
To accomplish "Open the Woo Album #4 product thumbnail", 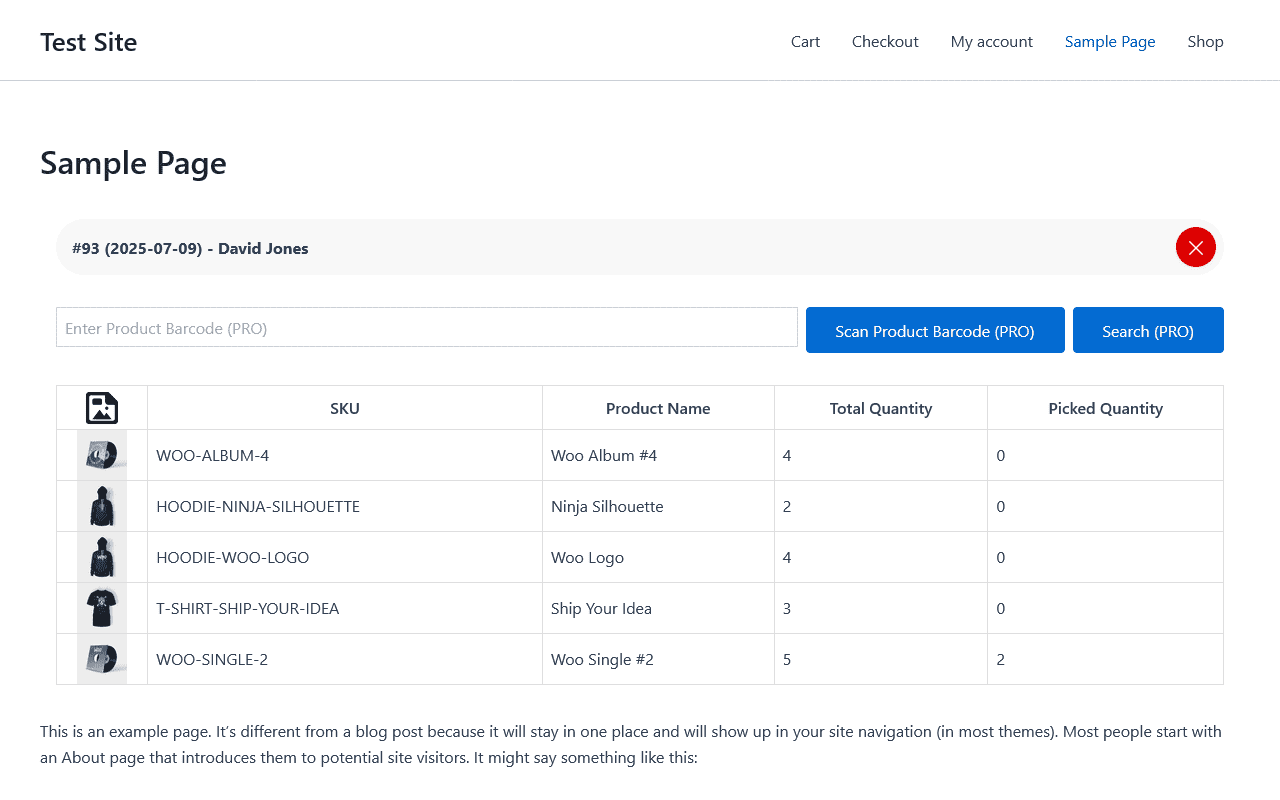I will click(102, 455).
